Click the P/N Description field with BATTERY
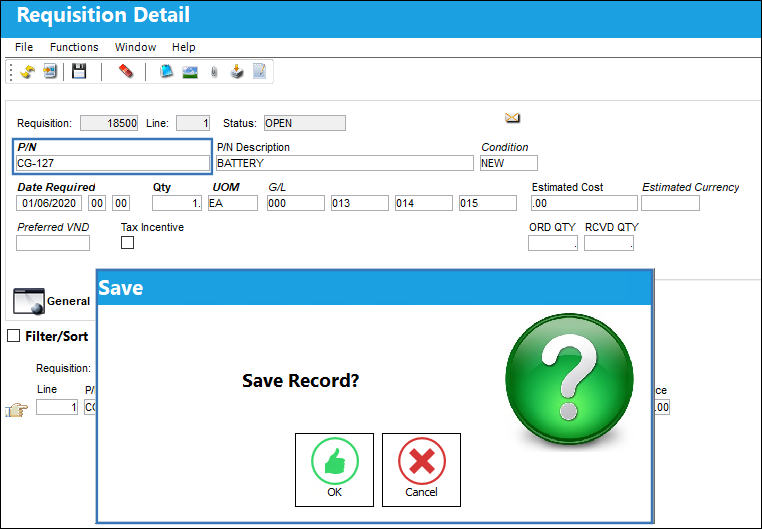The height and width of the screenshot is (529, 762). coord(345,163)
